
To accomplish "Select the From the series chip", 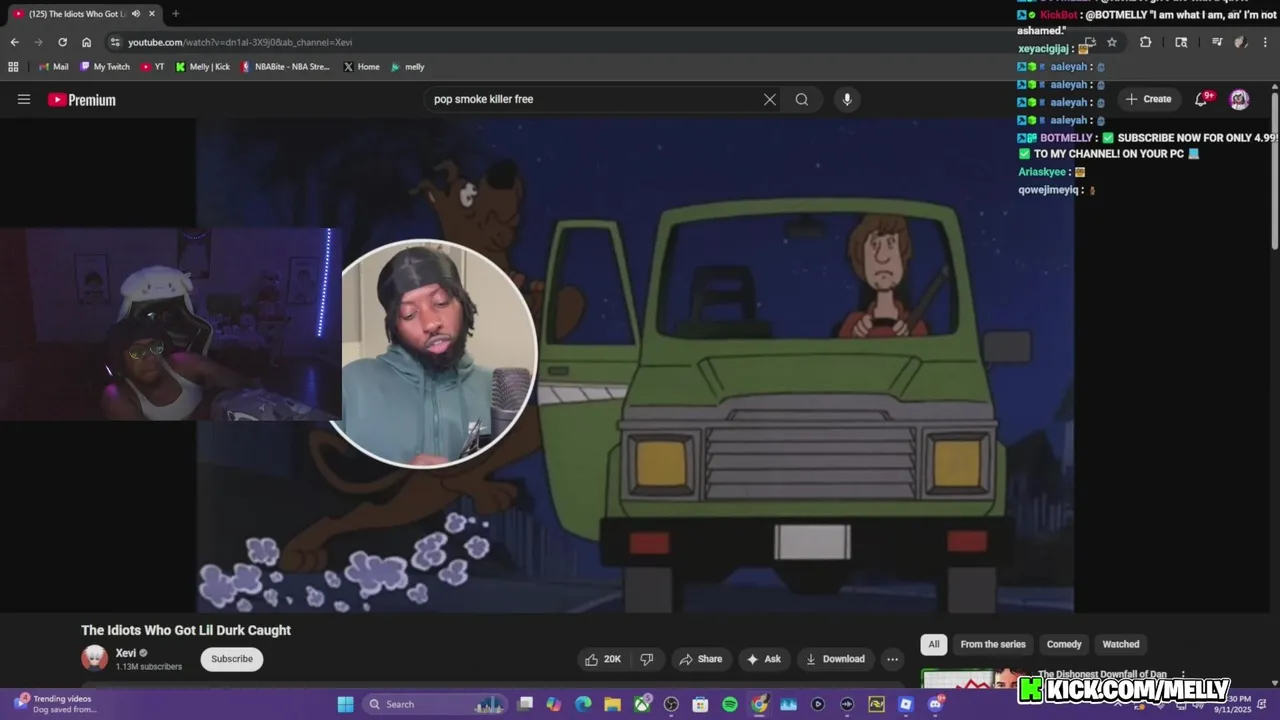I will point(993,644).
